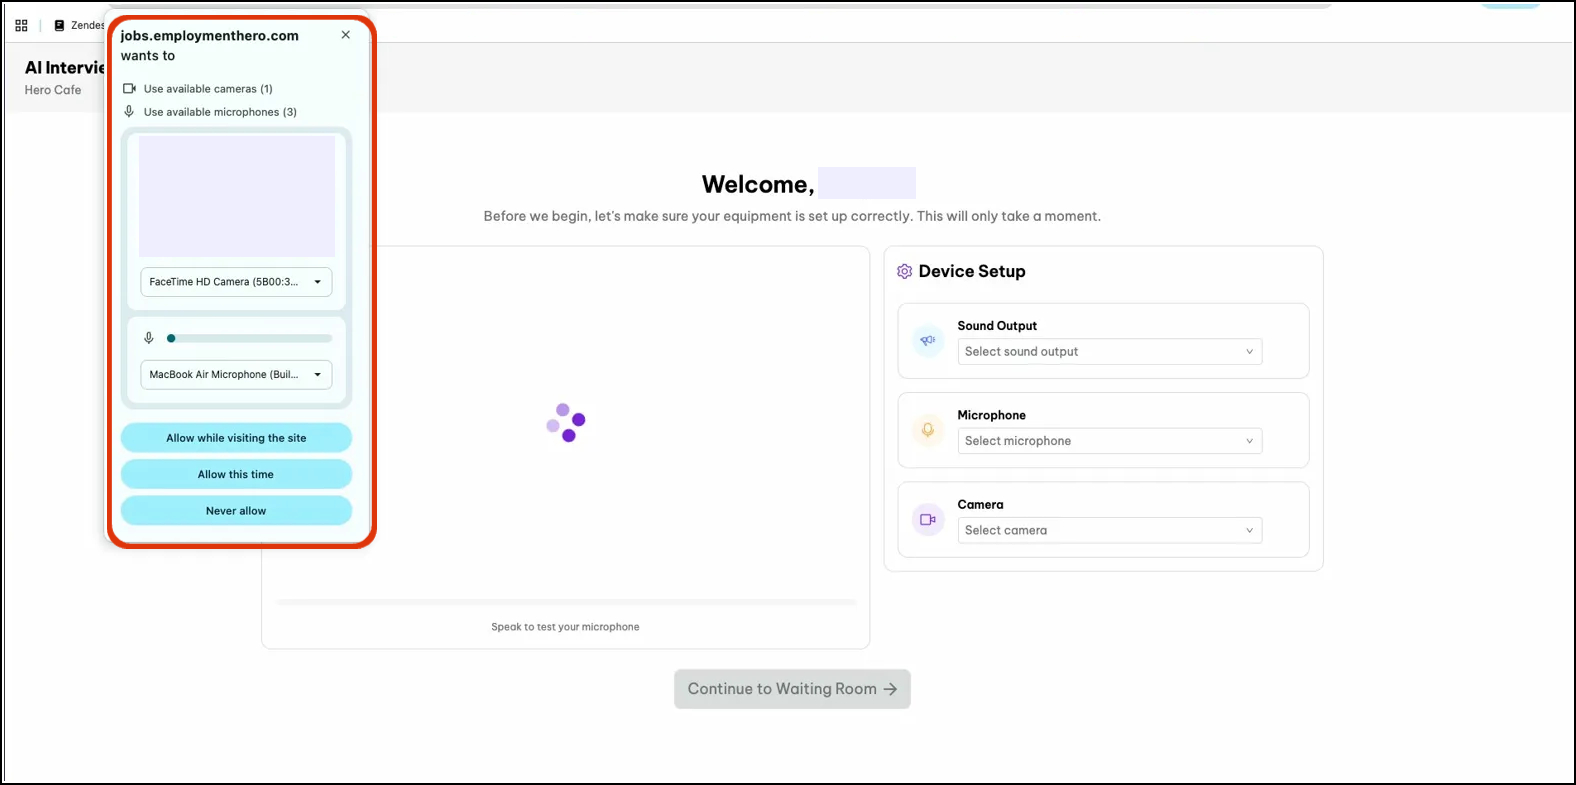Open the Select microphone dropdown
1576x785 pixels.
point(1109,441)
